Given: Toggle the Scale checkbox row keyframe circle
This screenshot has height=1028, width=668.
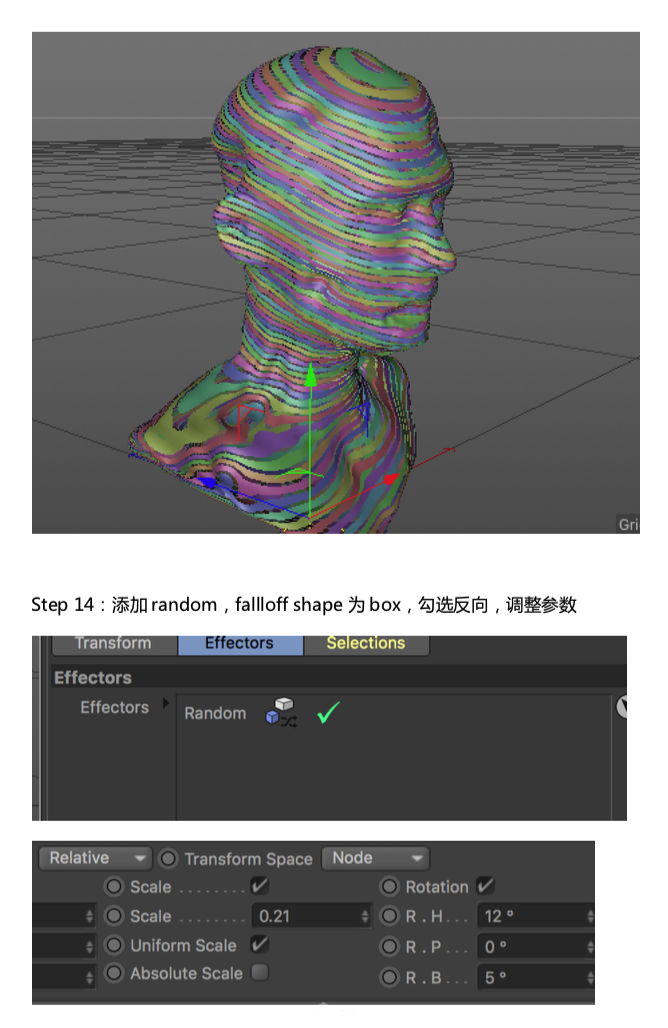Looking at the screenshot, I should coord(114,887).
